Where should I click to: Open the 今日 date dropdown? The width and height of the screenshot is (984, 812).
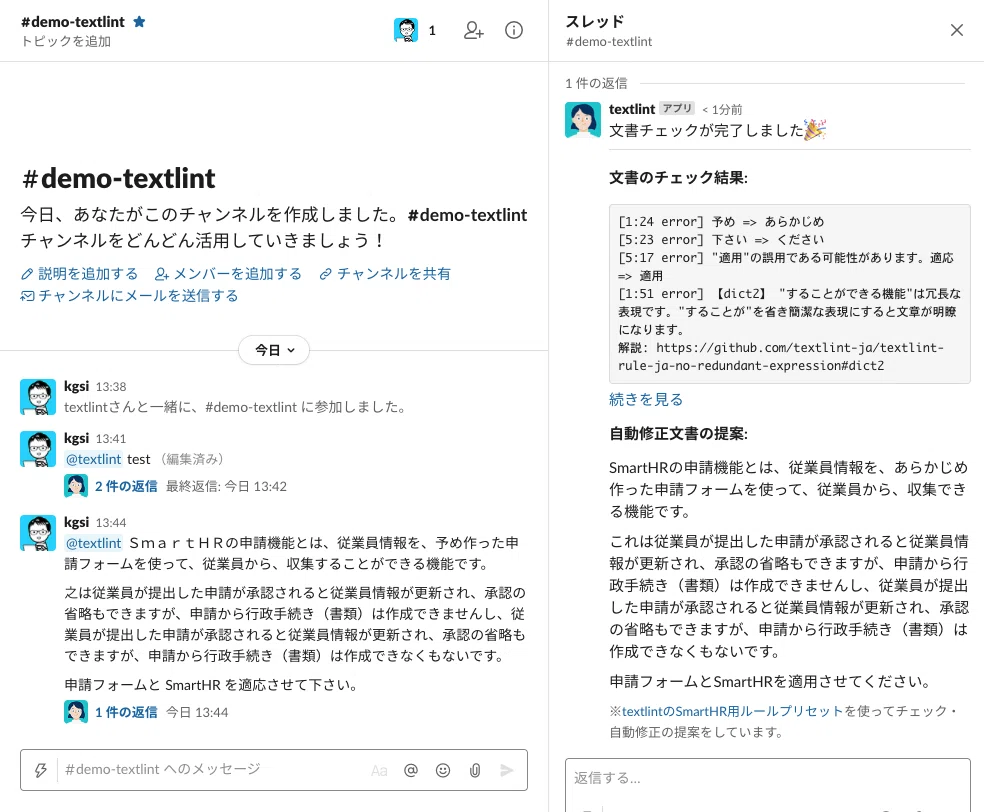coord(274,350)
